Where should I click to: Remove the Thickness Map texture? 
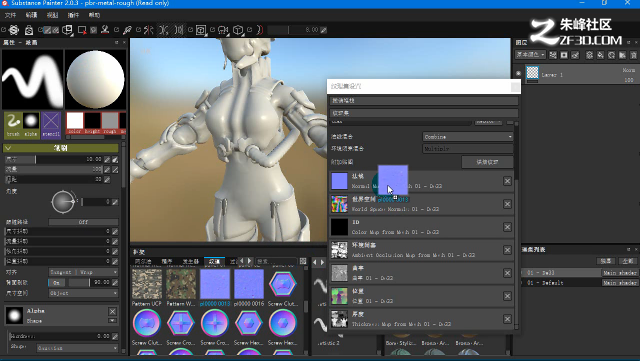[507, 319]
